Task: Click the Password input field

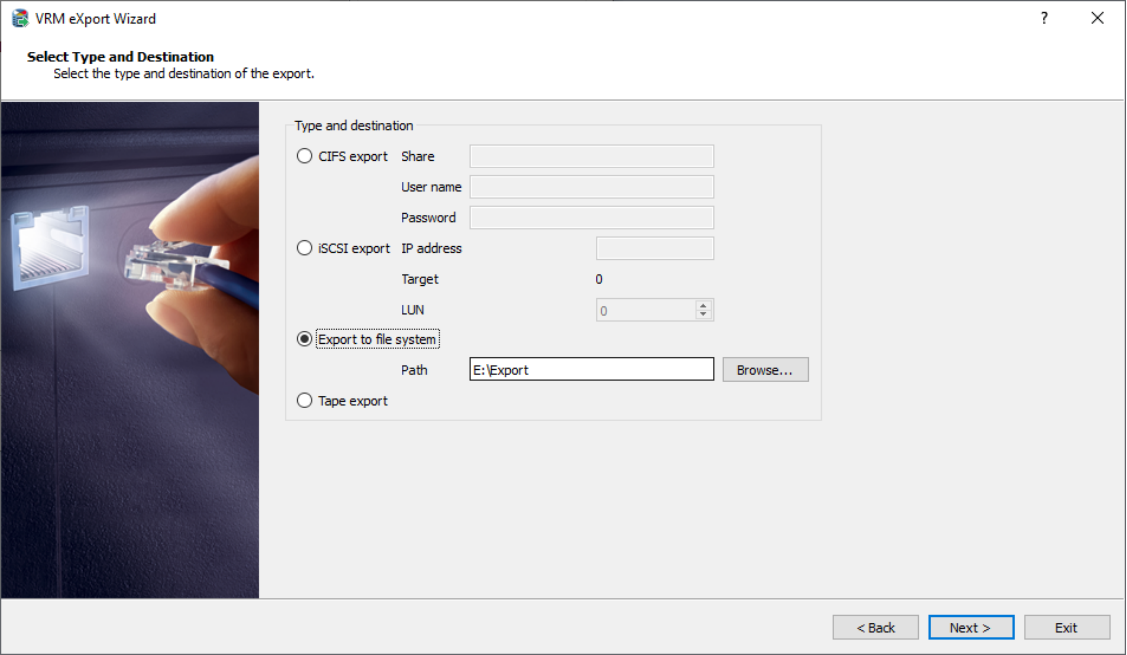Action: click(592, 217)
